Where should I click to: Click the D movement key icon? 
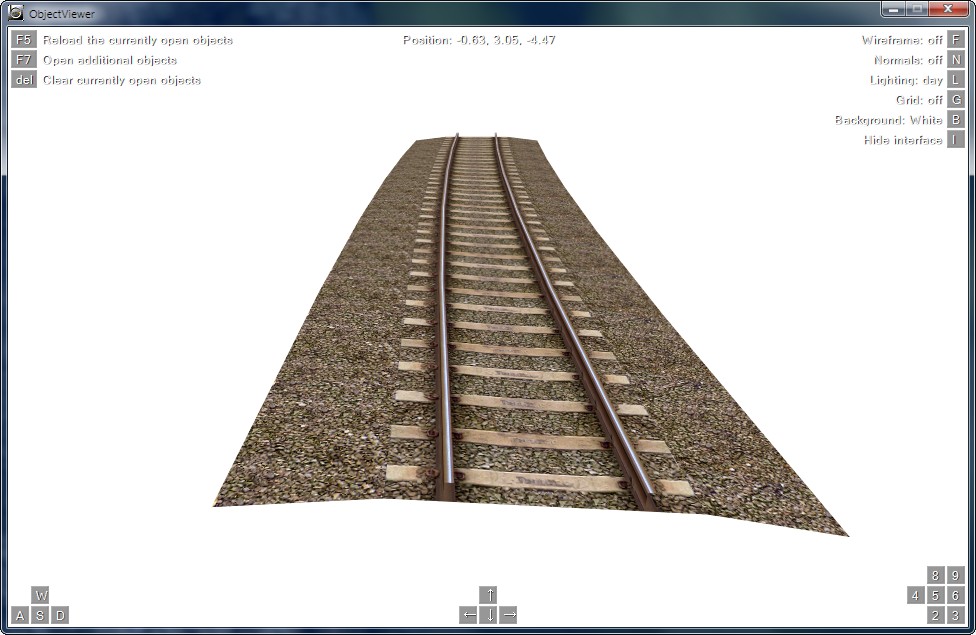(60, 615)
